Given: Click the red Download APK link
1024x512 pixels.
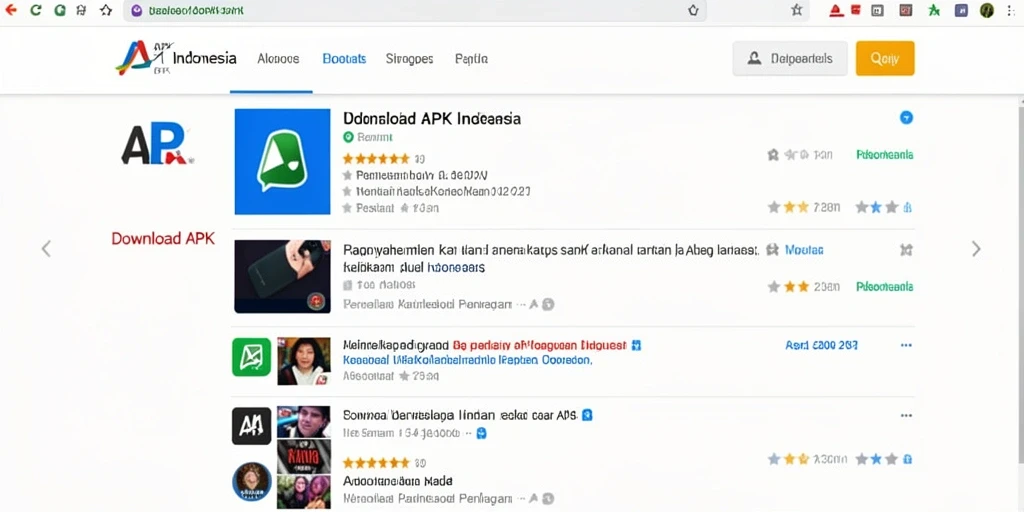Looking at the screenshot, I should tap(163, 238).
